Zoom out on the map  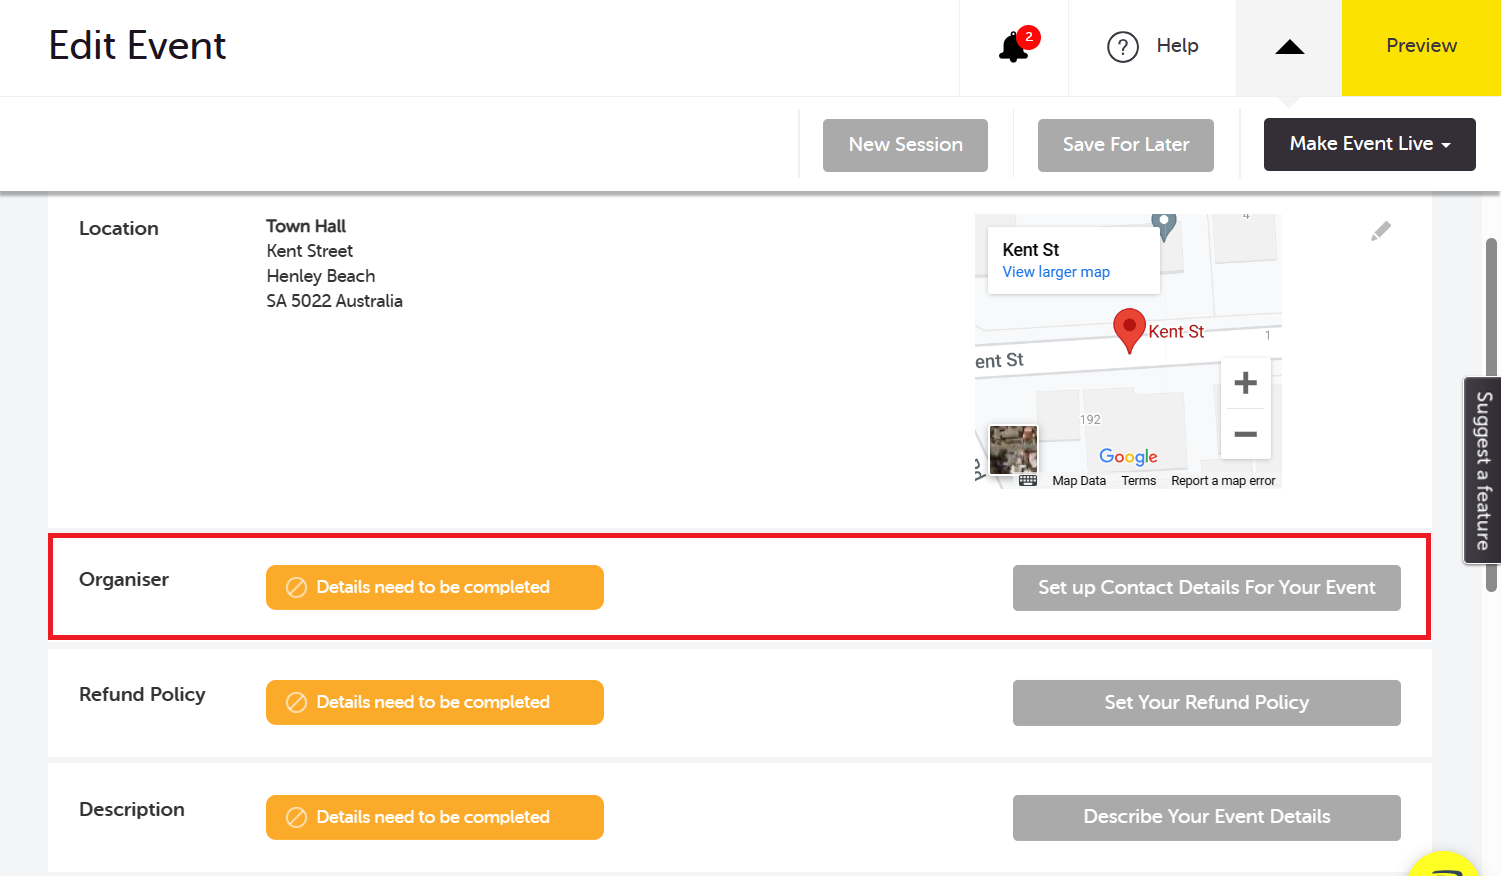tap(1245, 435)
